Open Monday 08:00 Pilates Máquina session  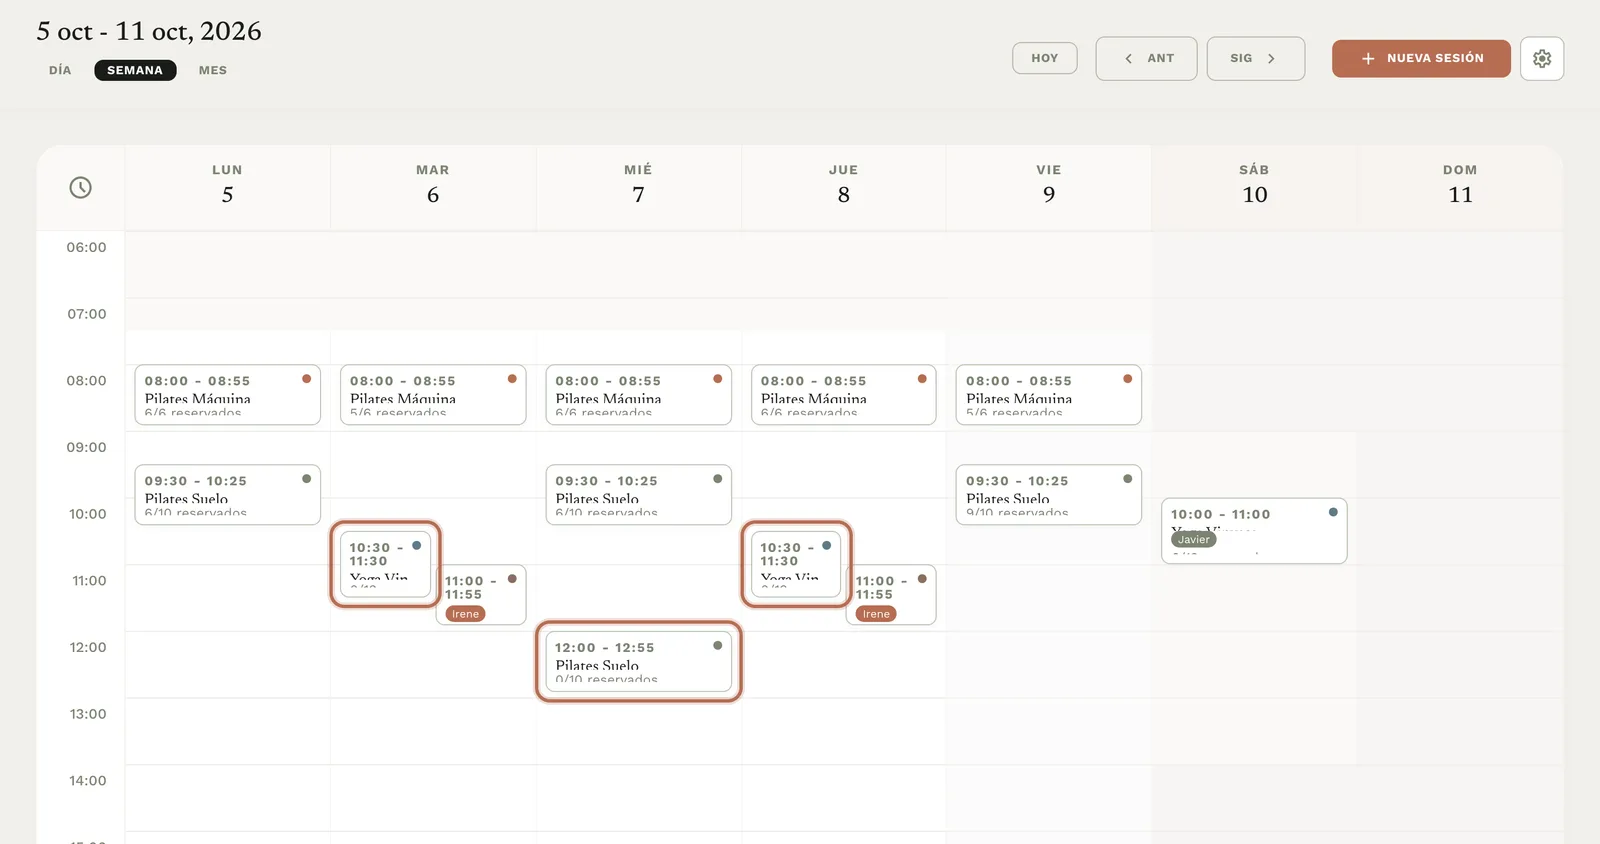(x=228, y=395)
